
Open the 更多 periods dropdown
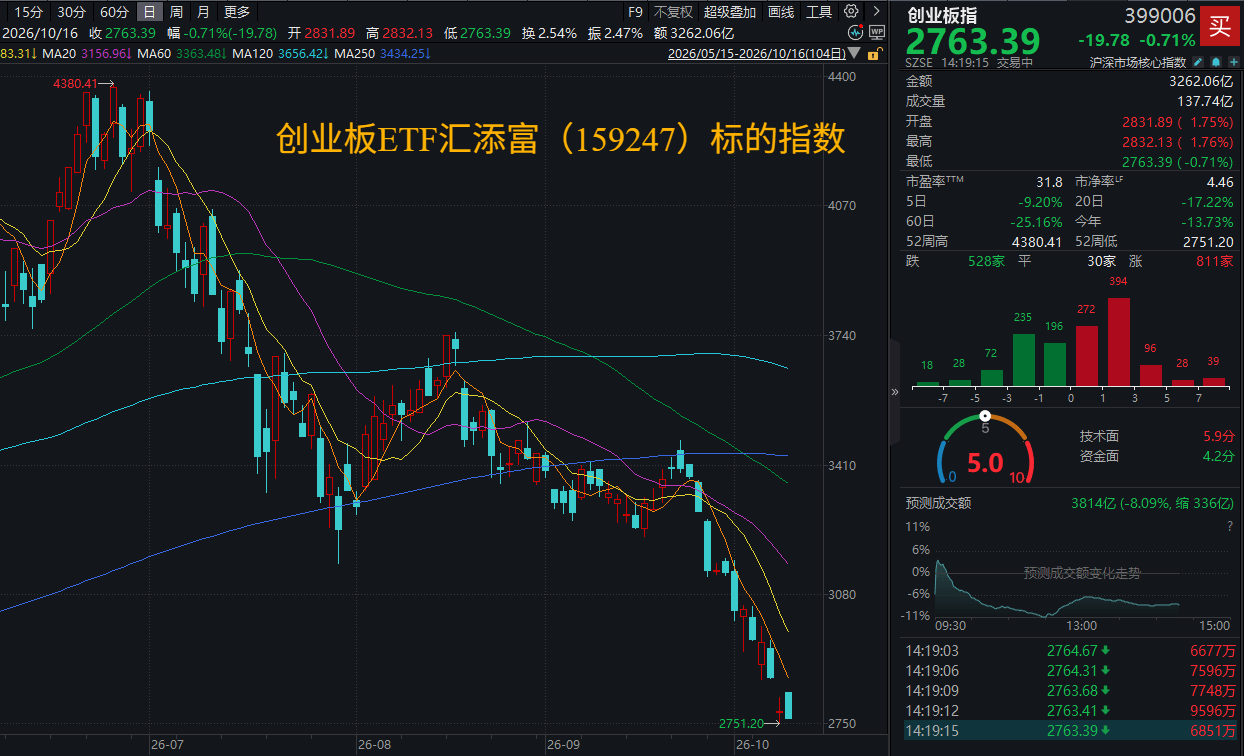click(237, 12)
